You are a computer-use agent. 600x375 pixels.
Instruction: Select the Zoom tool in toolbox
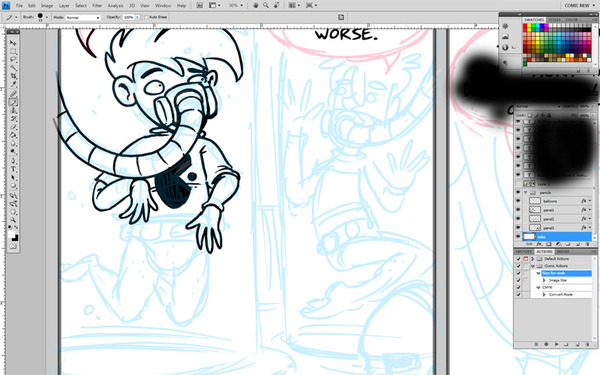coord(13,220)
